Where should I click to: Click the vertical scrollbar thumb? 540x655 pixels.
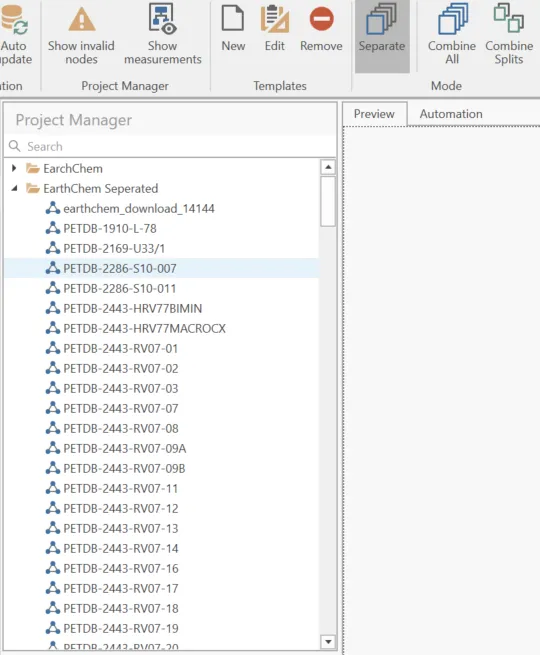[x=328, y=201]
